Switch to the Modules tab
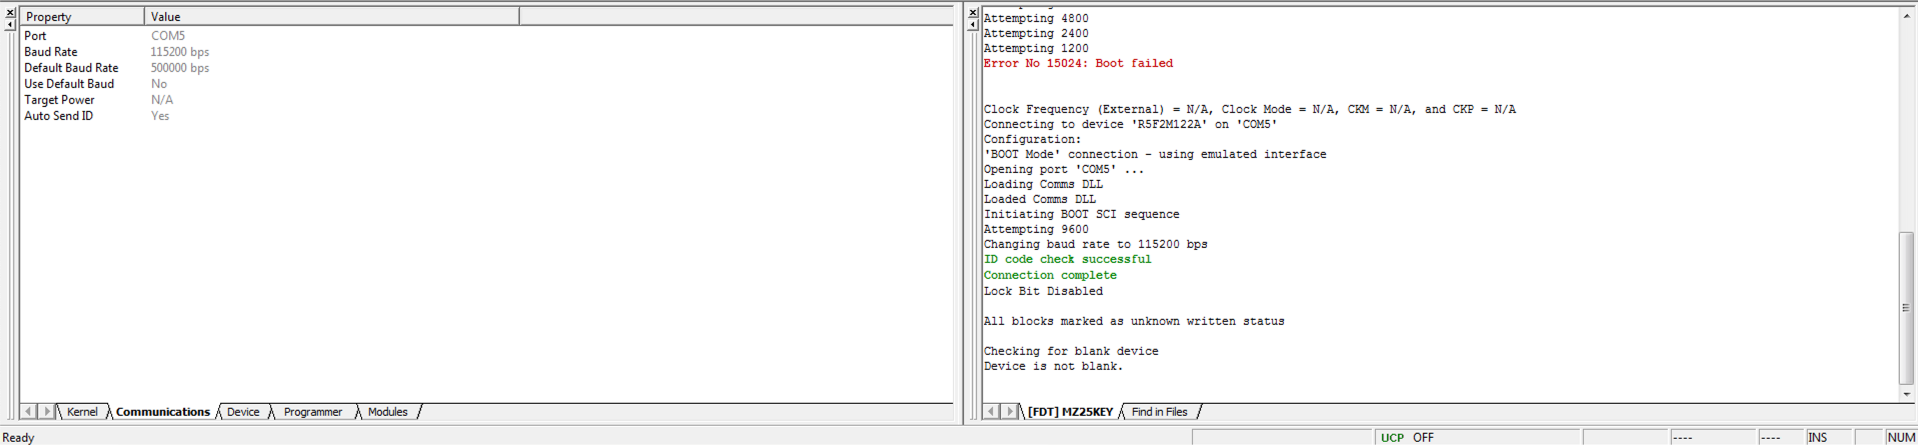The height and width of the screenshot is (445, 1918). tap(388, 412)
